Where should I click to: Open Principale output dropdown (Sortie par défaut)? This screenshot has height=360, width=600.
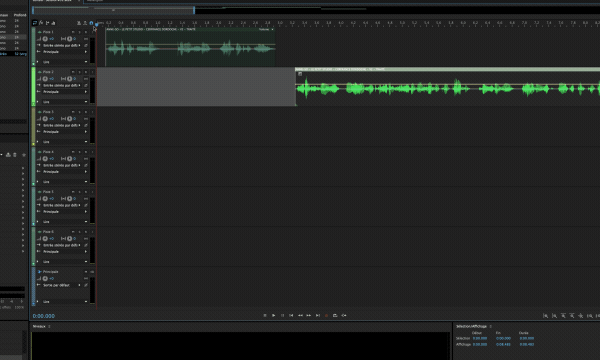pos(61,285)
